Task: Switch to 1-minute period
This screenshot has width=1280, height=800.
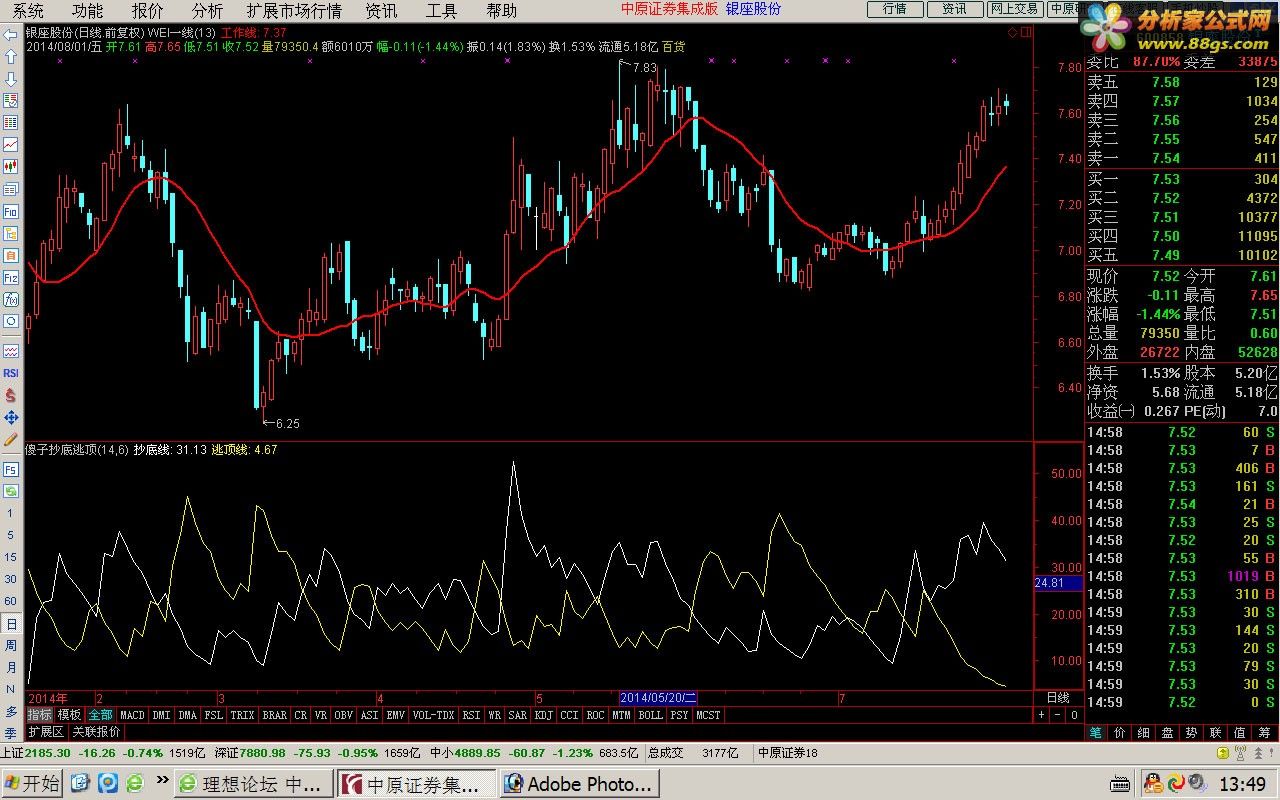Action: [11, 513]
